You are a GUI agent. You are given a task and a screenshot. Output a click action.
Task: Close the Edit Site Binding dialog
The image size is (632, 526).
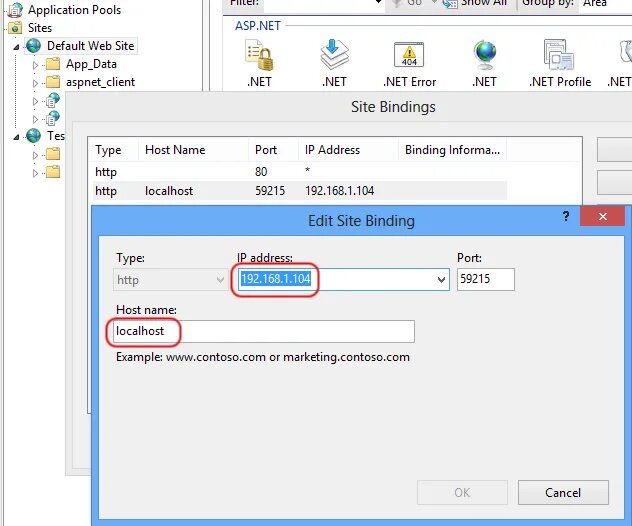(603, 216)
